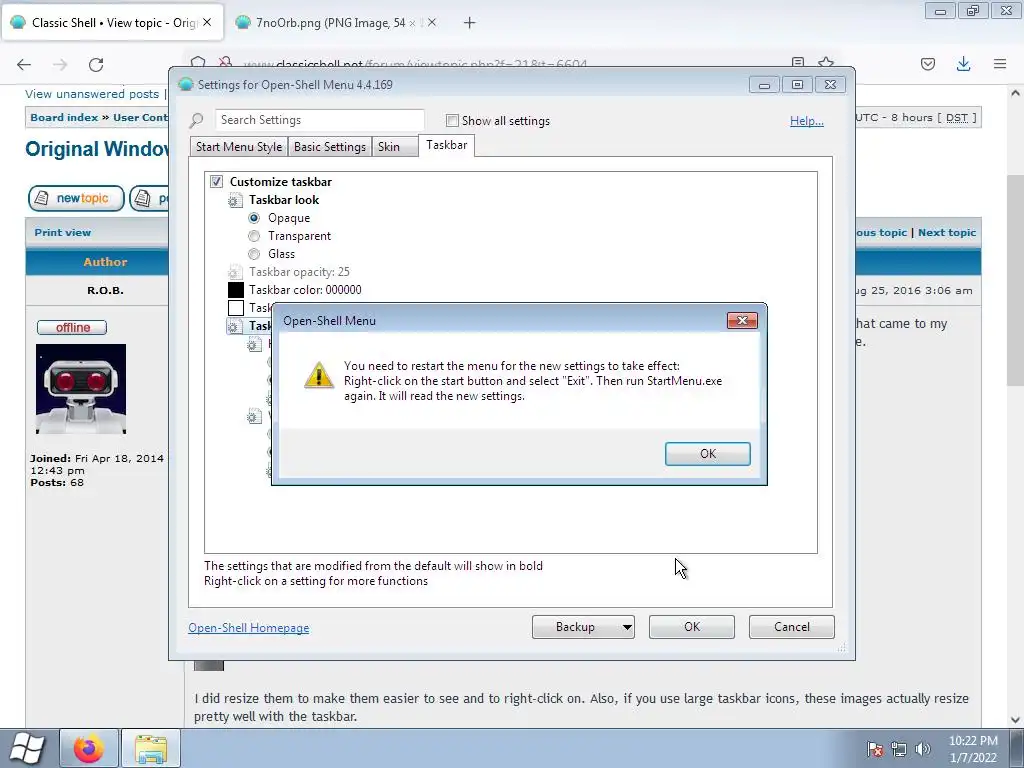The width and height of the screenshot is (1024, 768).
Task: Reload the browser page
Action: 96,64
